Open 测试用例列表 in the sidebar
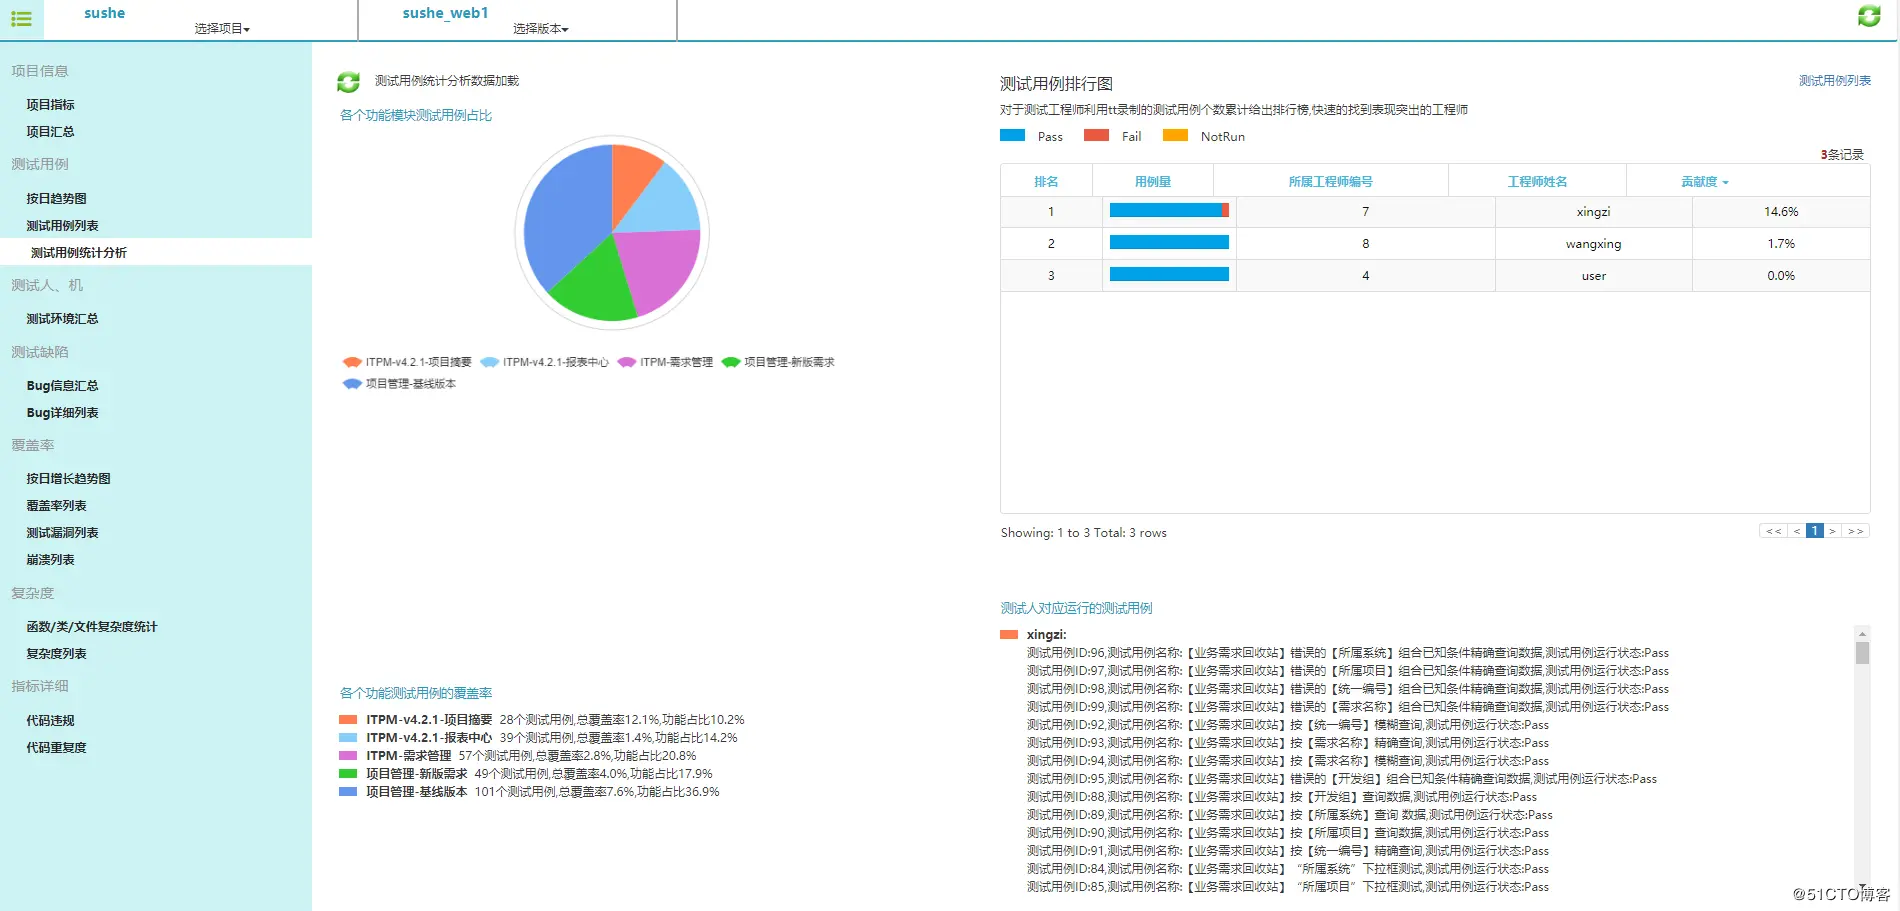 [62, 226]
